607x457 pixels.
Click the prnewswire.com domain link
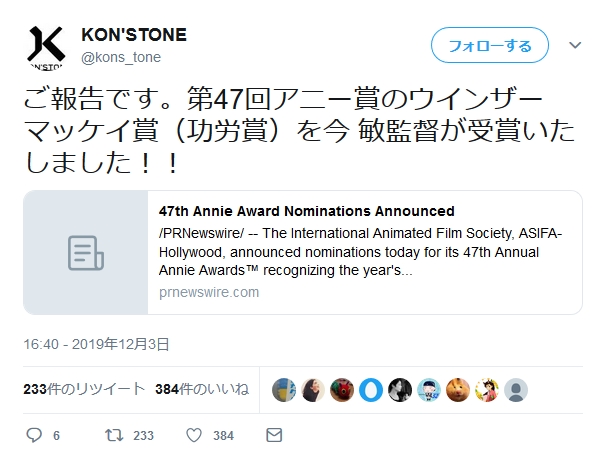click(x=209, y=292)
